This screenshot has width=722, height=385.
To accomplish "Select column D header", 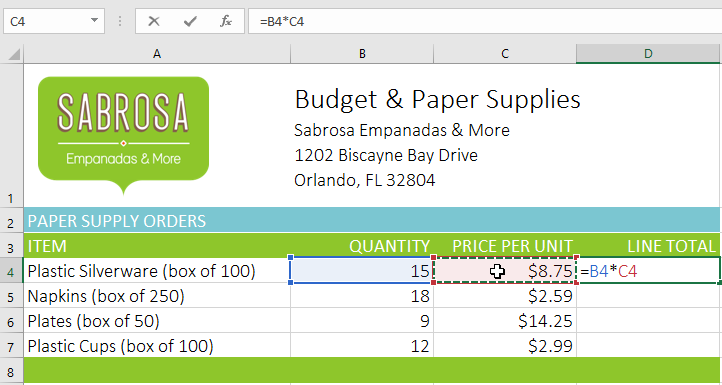I will click(x=647, y=54).
